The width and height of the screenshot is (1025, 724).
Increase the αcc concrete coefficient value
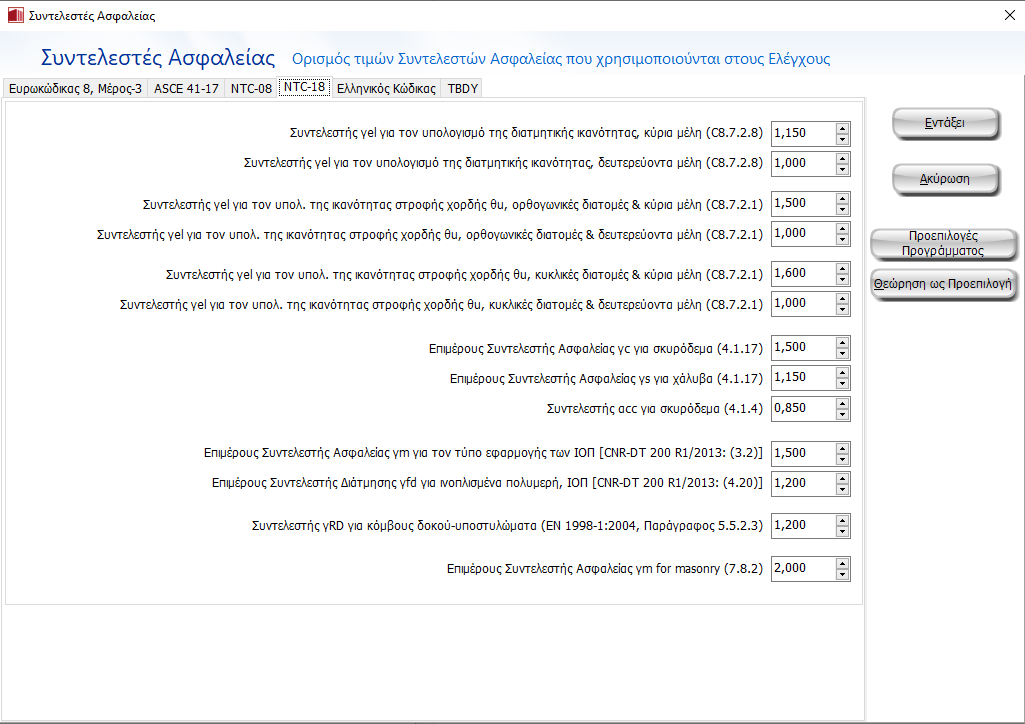tap(843, 403)
